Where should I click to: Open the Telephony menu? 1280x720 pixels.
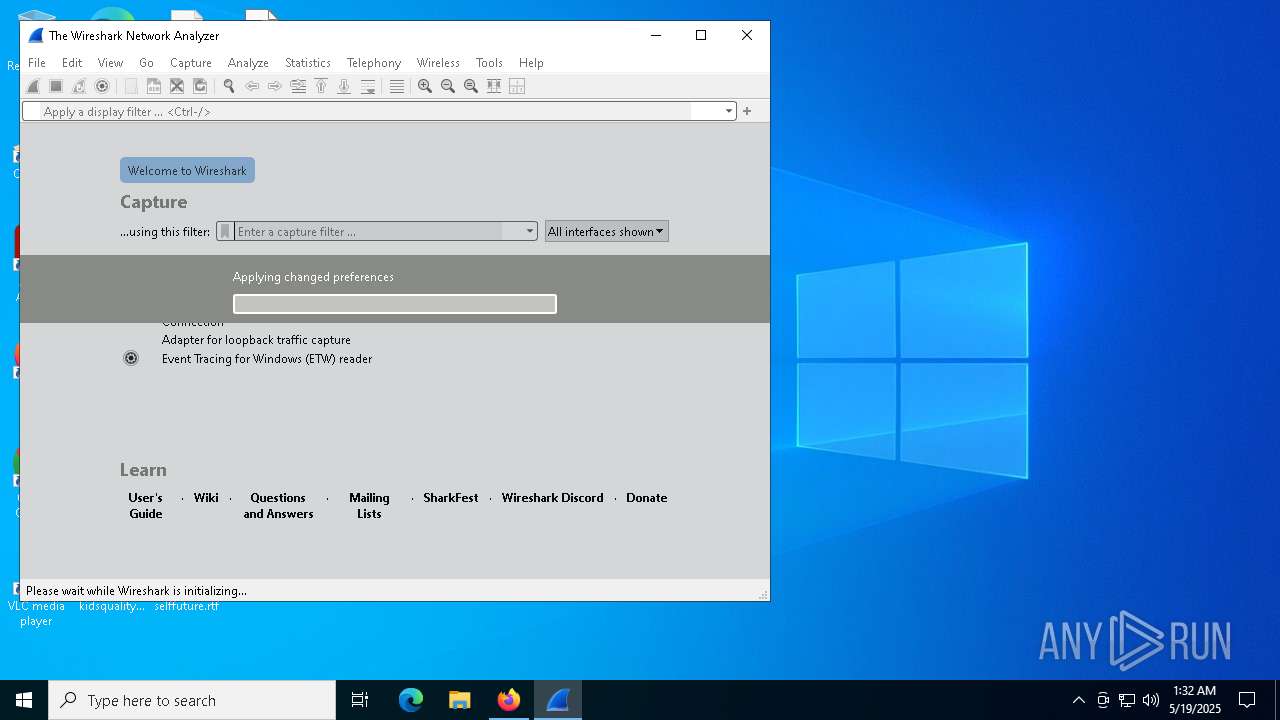click(374, 62)
